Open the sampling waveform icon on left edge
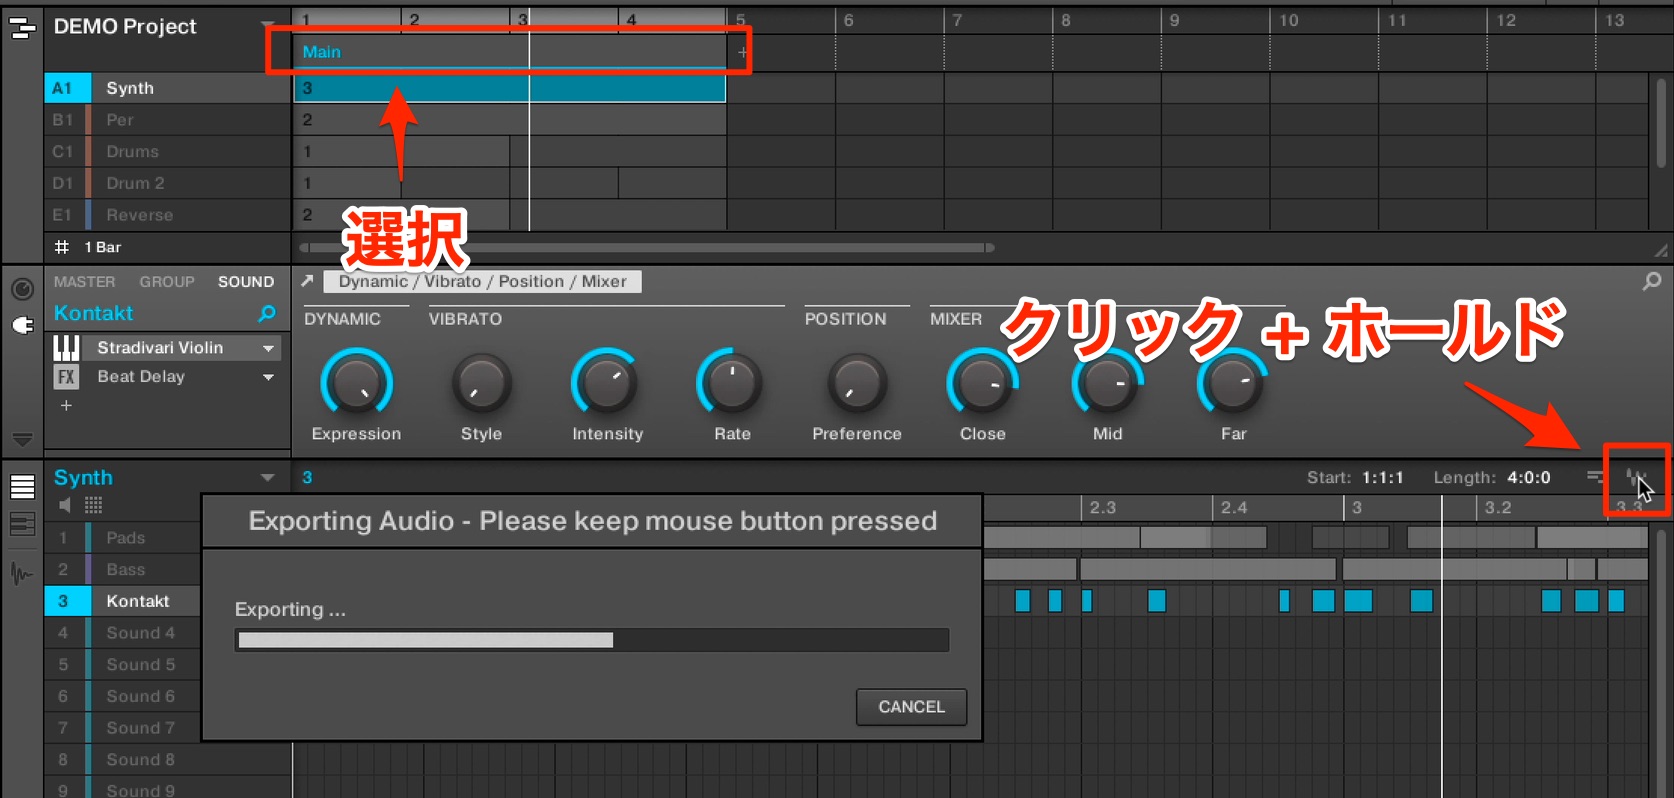The width and height of the screenshot is (1674, 798). [x=22, y=574]
